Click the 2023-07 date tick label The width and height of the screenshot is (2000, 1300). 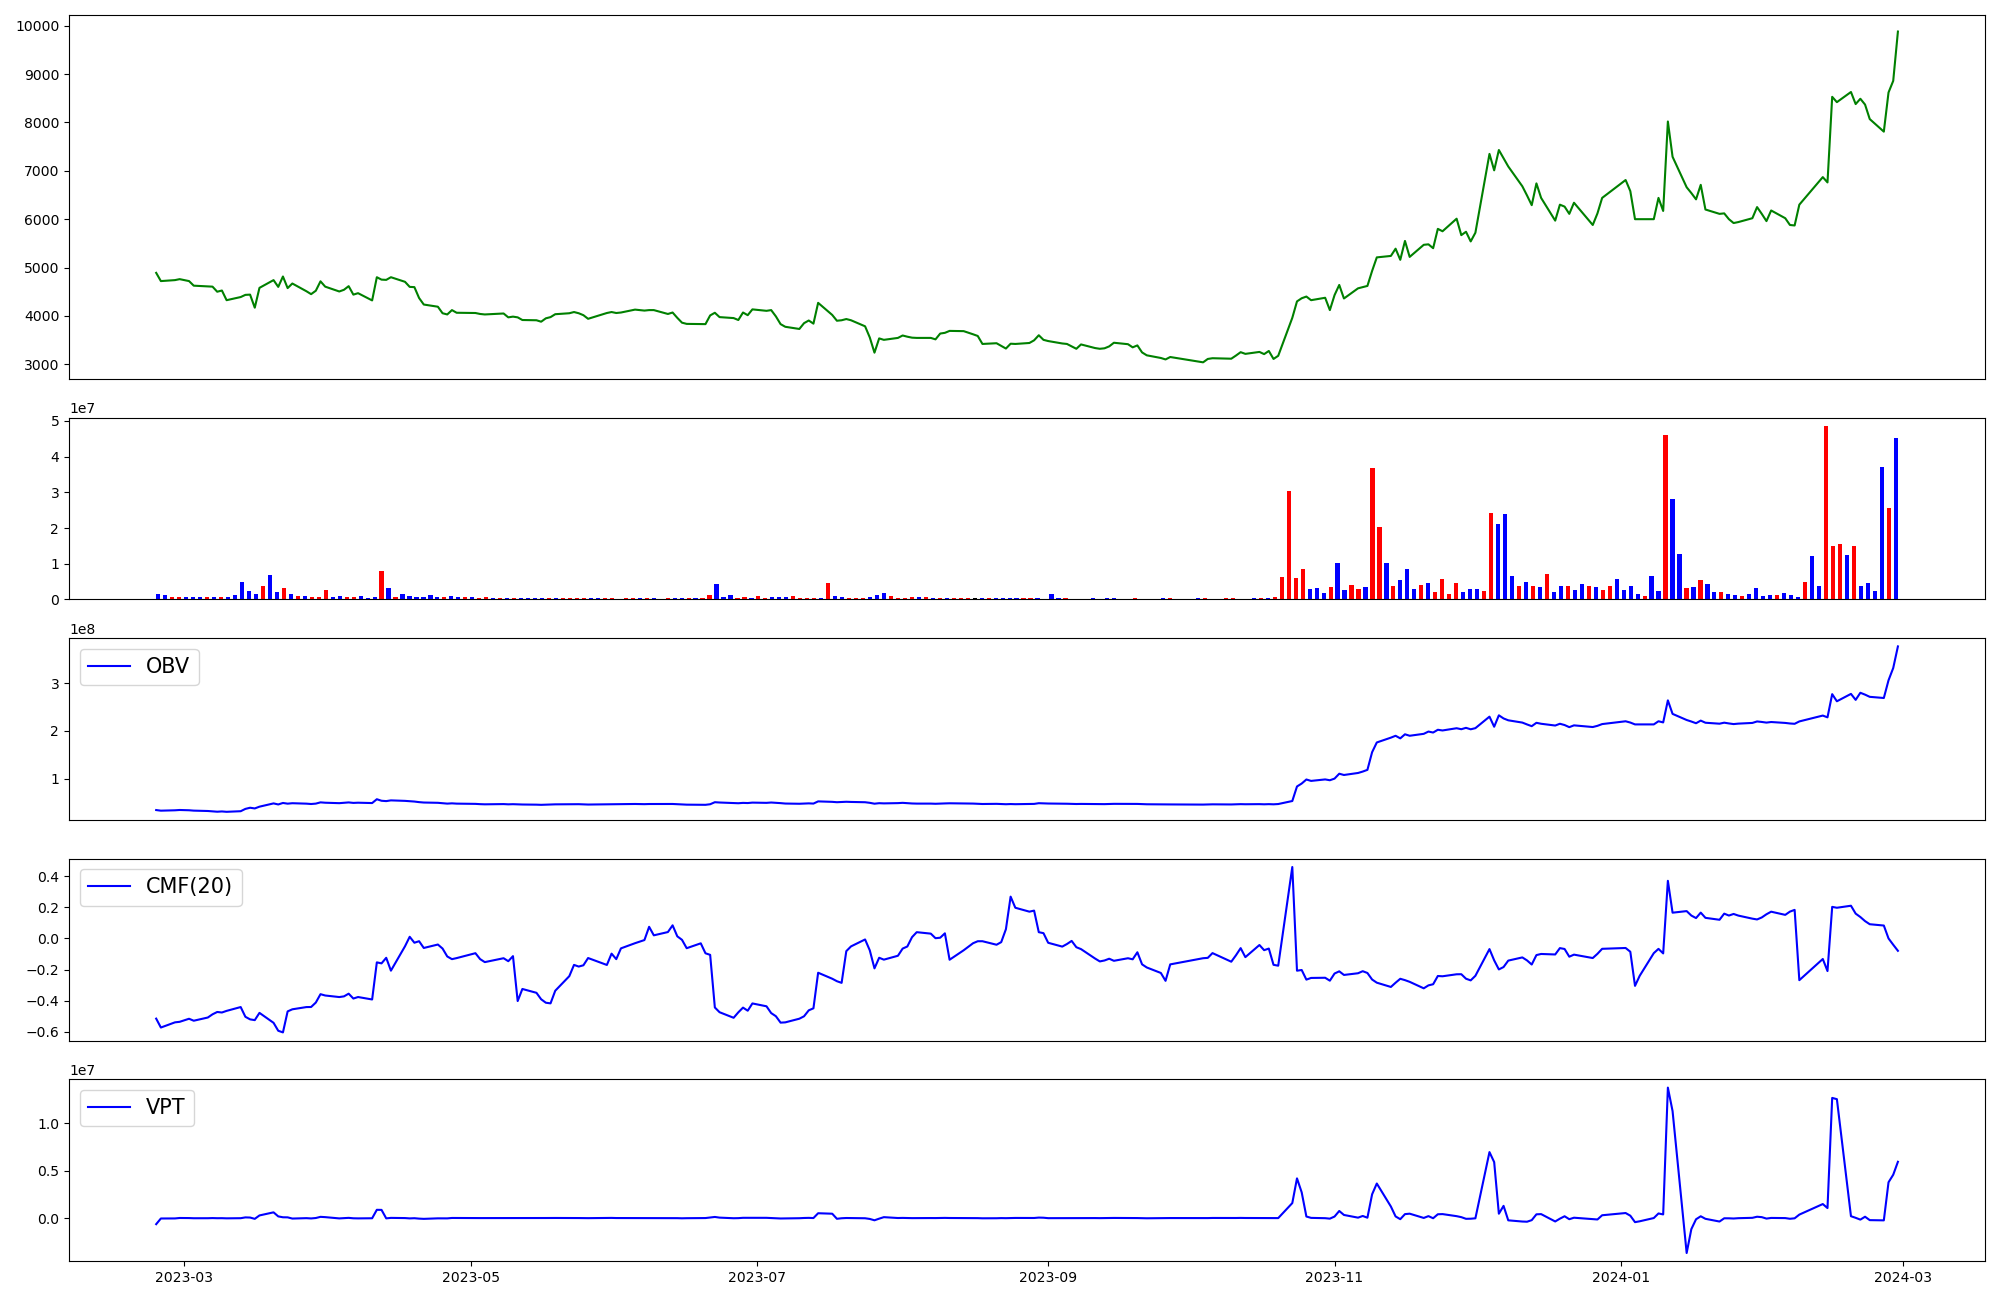(x=757, y=1277)
